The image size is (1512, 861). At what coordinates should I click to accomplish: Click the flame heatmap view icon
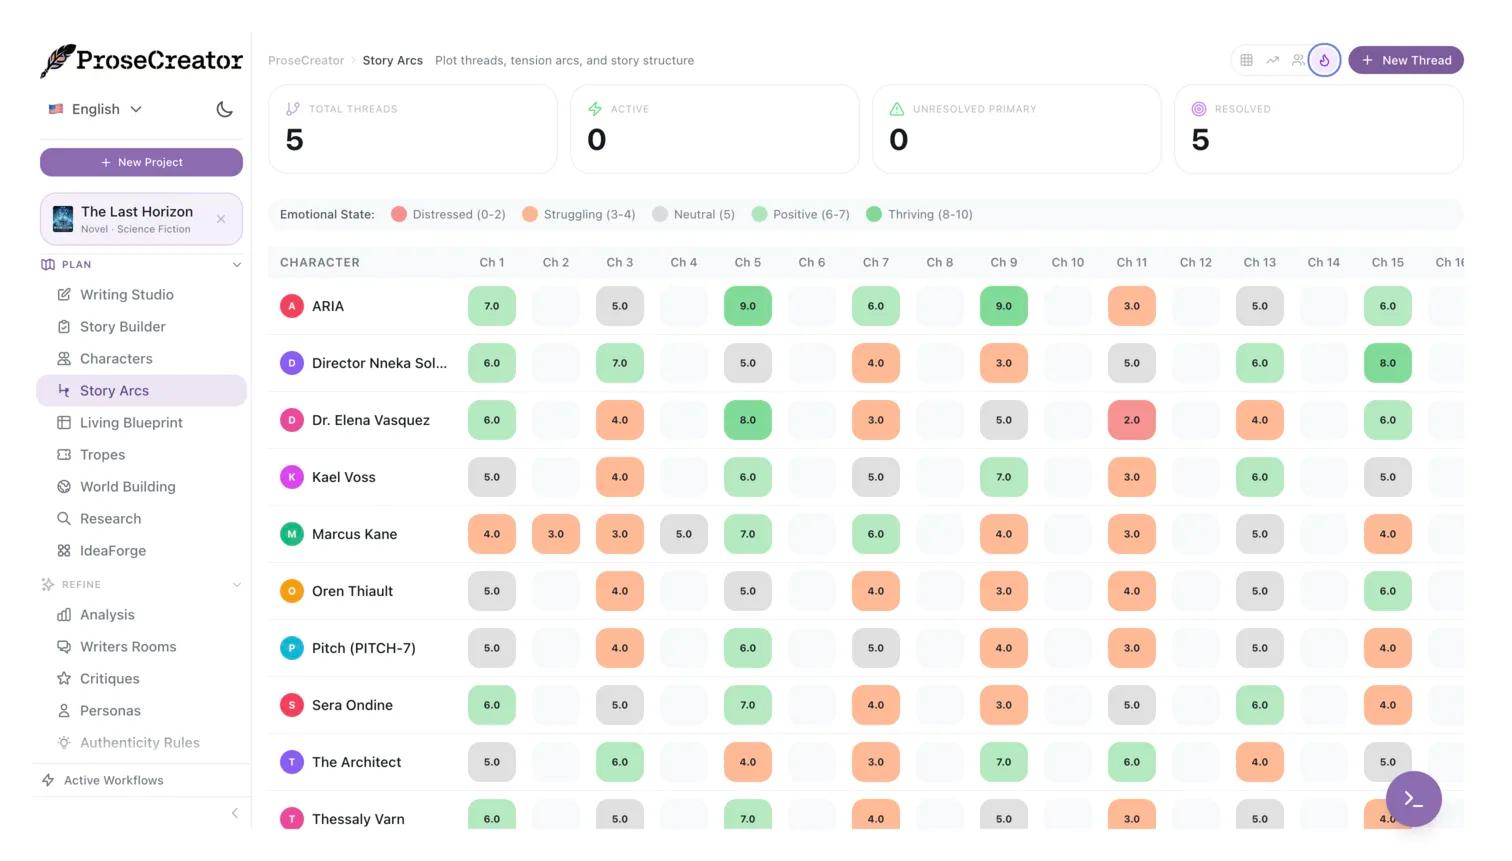click(1324, 60)
